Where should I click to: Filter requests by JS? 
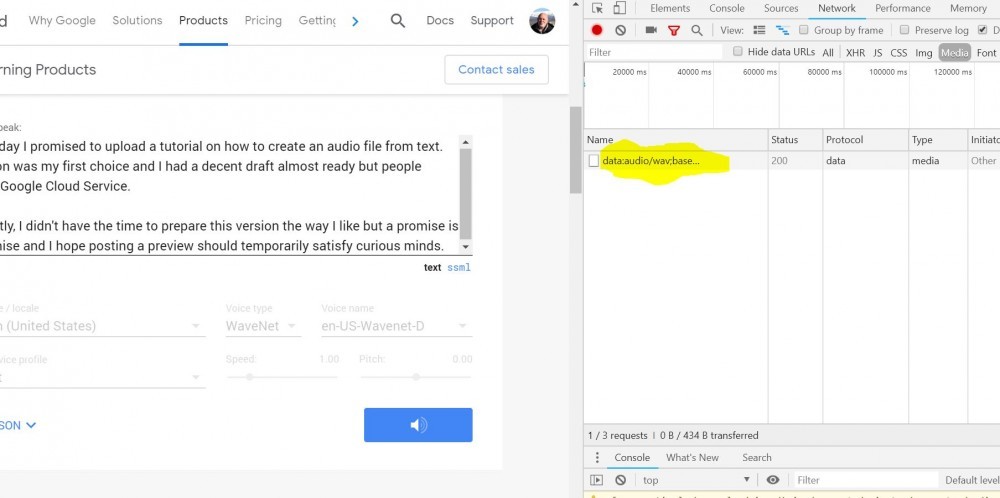[x=878, y=53]
